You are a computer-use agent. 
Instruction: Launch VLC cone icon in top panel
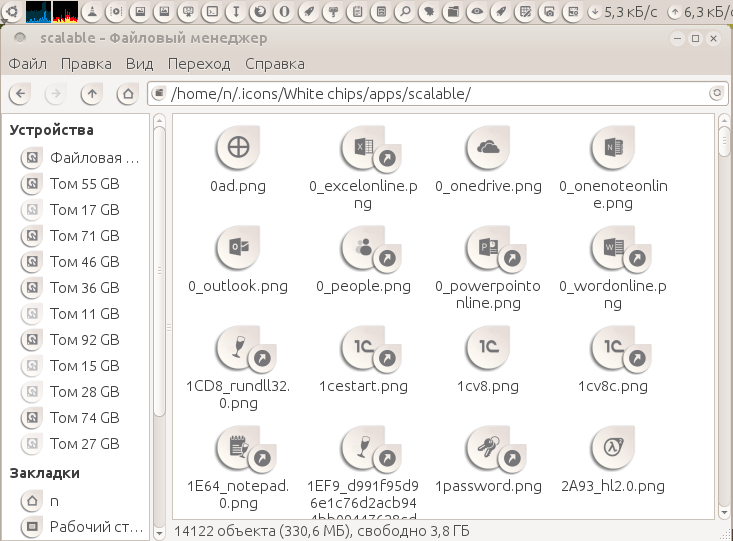pyautogui.click(x=93, y=11)
